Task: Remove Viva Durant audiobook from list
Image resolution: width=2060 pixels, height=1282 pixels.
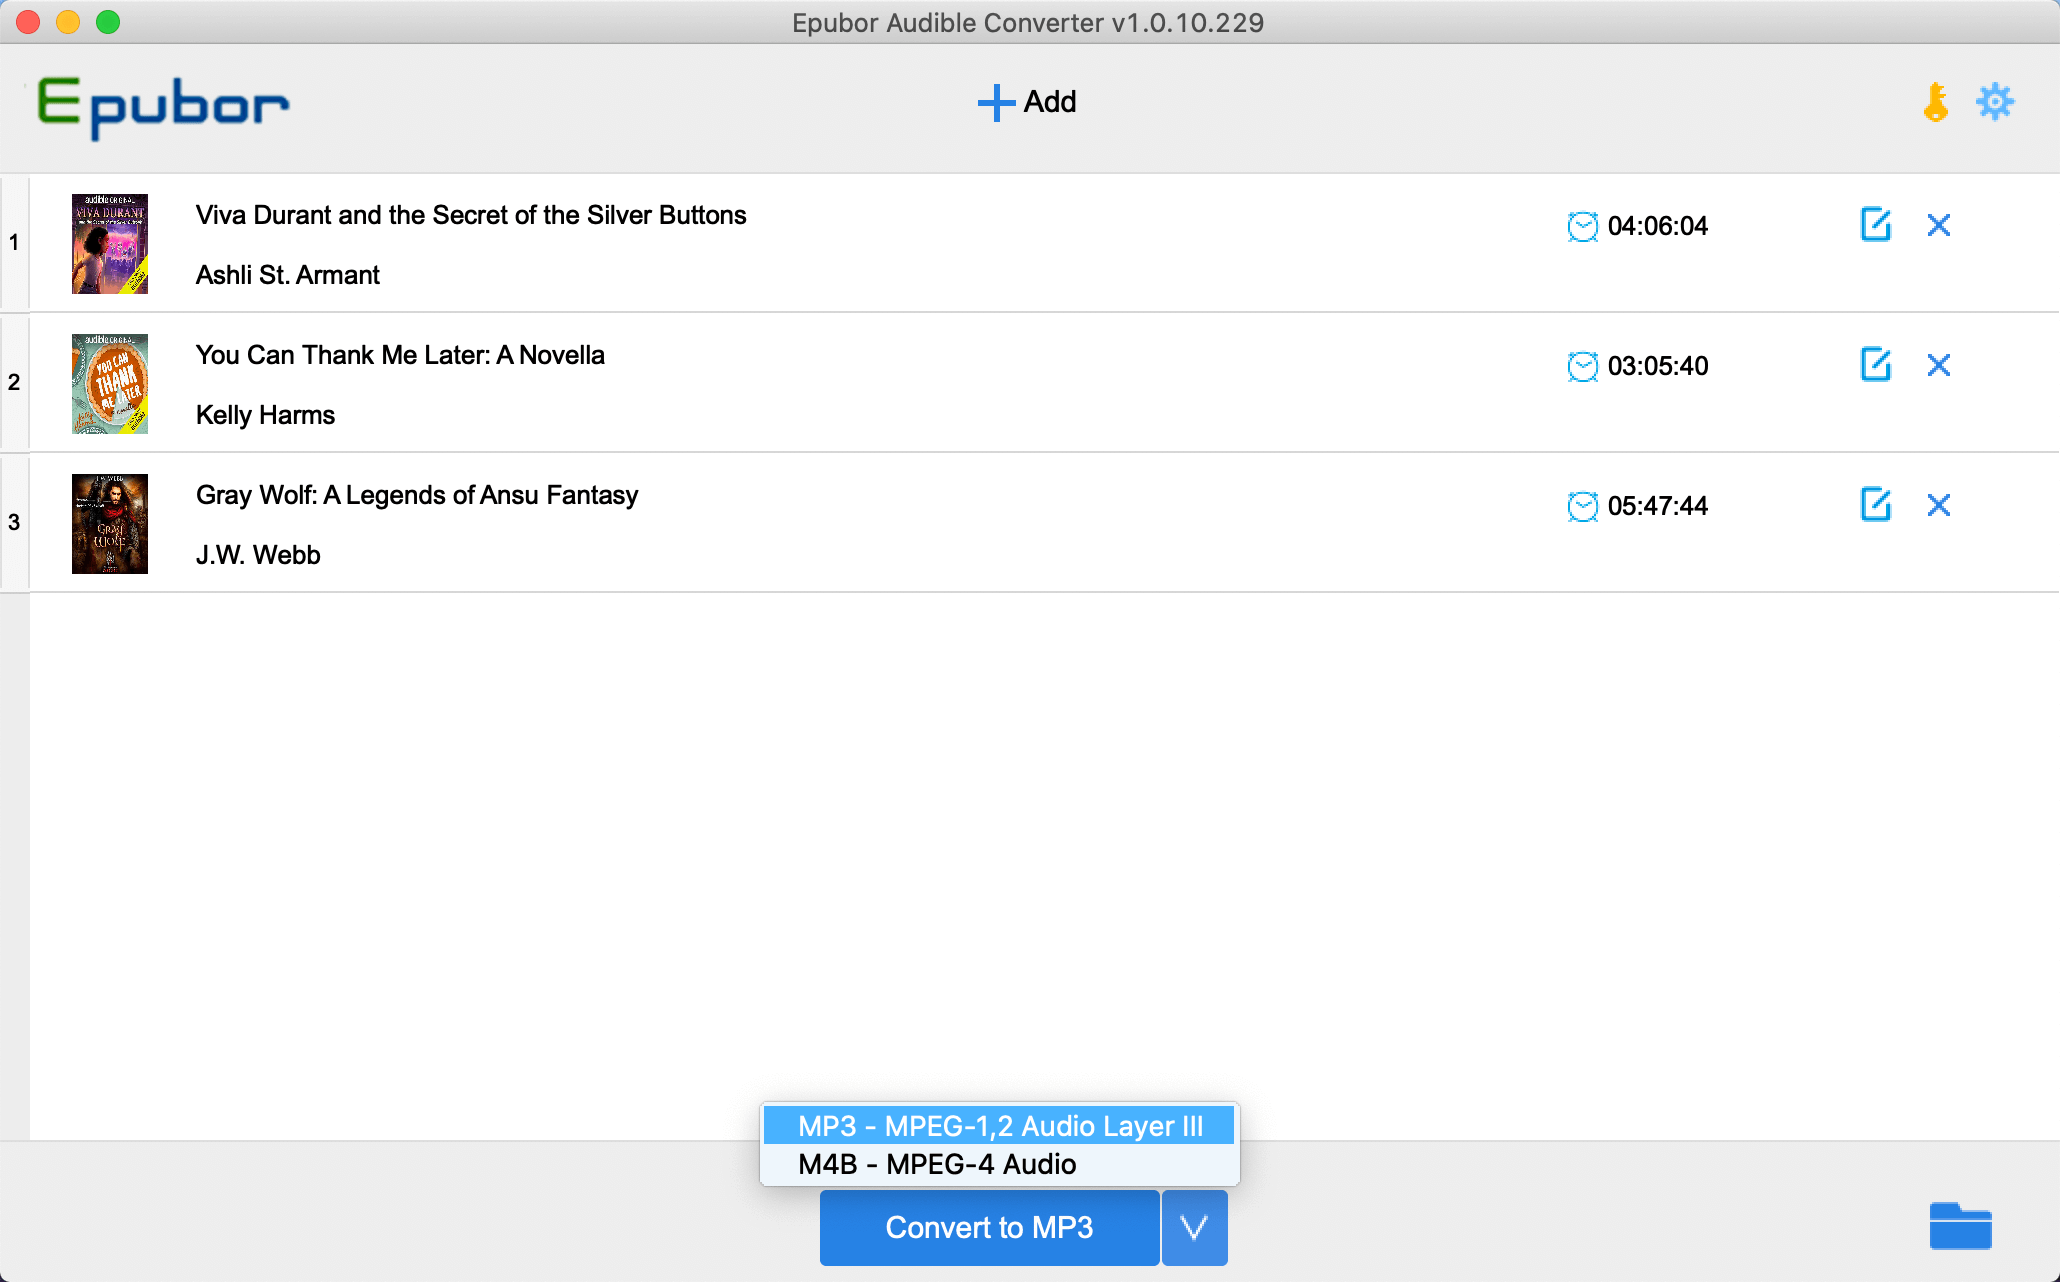Action: click(1939, 225)
